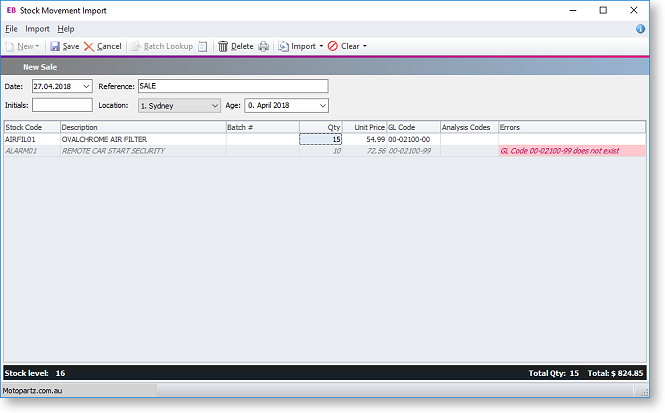Screen dimensions: 665x413
Task: Click the Clear button label
Action: 350,46
